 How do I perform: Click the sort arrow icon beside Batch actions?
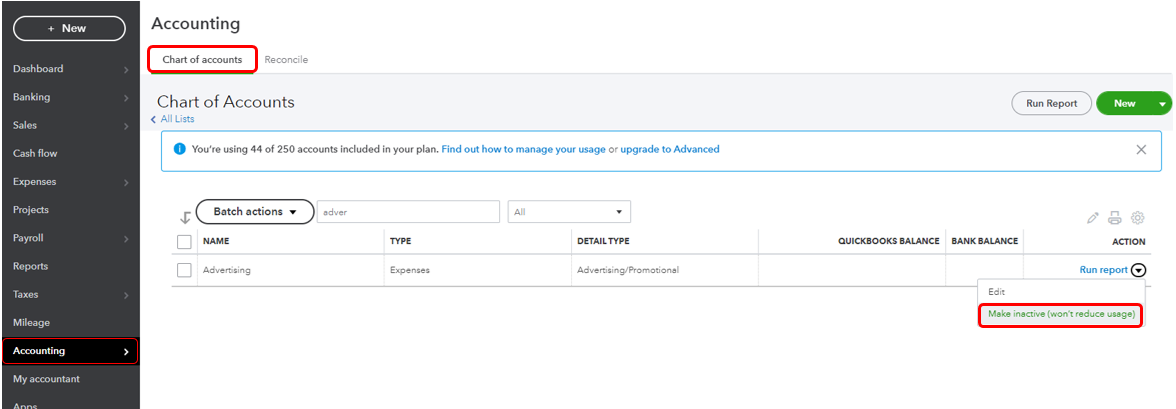pyautogui.click(x=185, y=218)
